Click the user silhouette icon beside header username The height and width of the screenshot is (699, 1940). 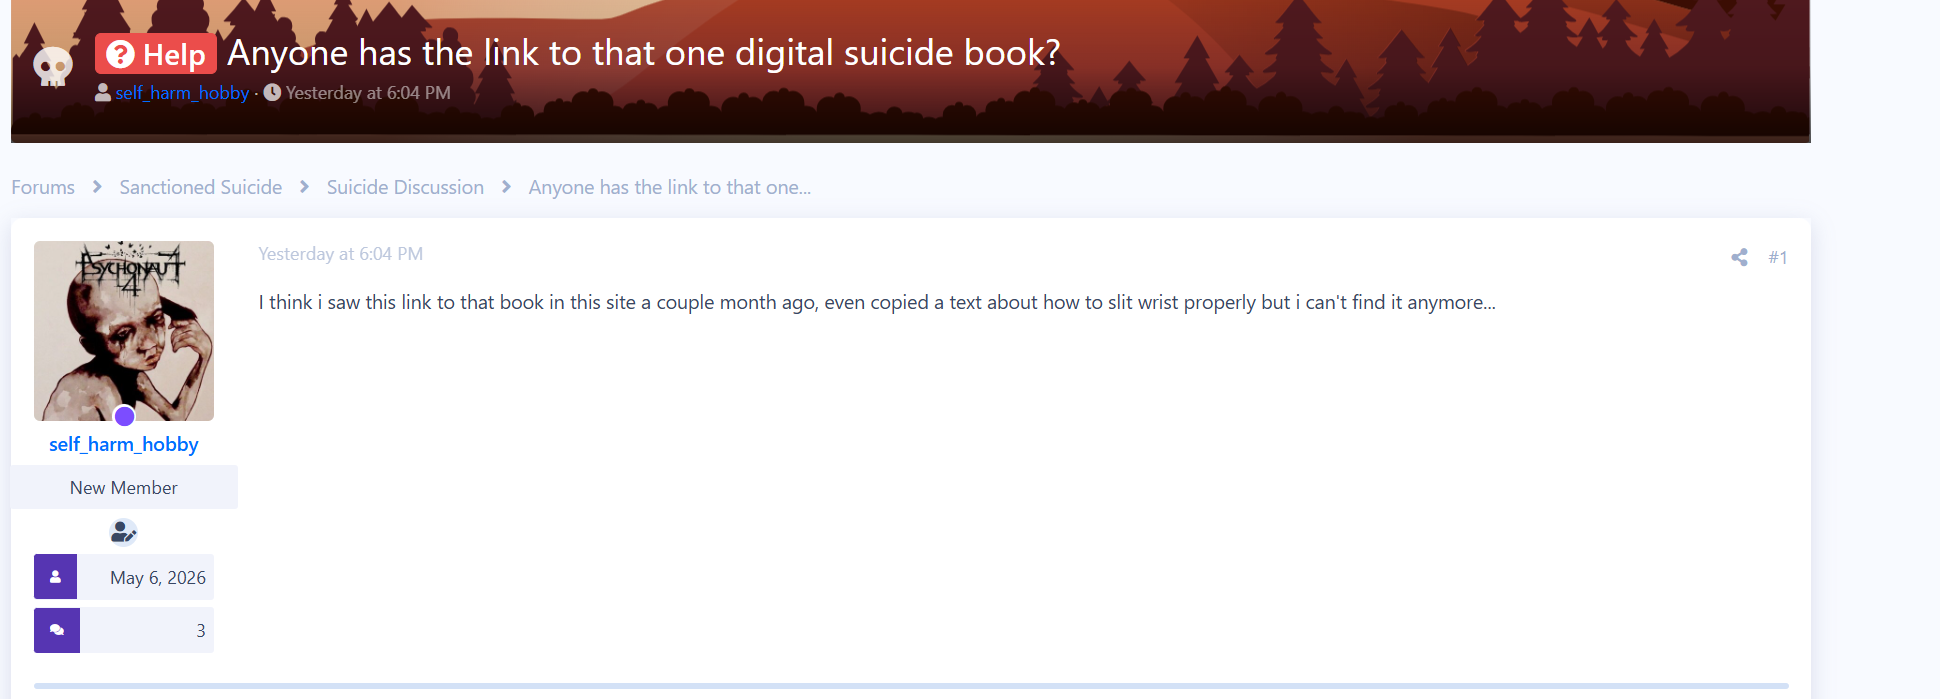click(103, 93)
